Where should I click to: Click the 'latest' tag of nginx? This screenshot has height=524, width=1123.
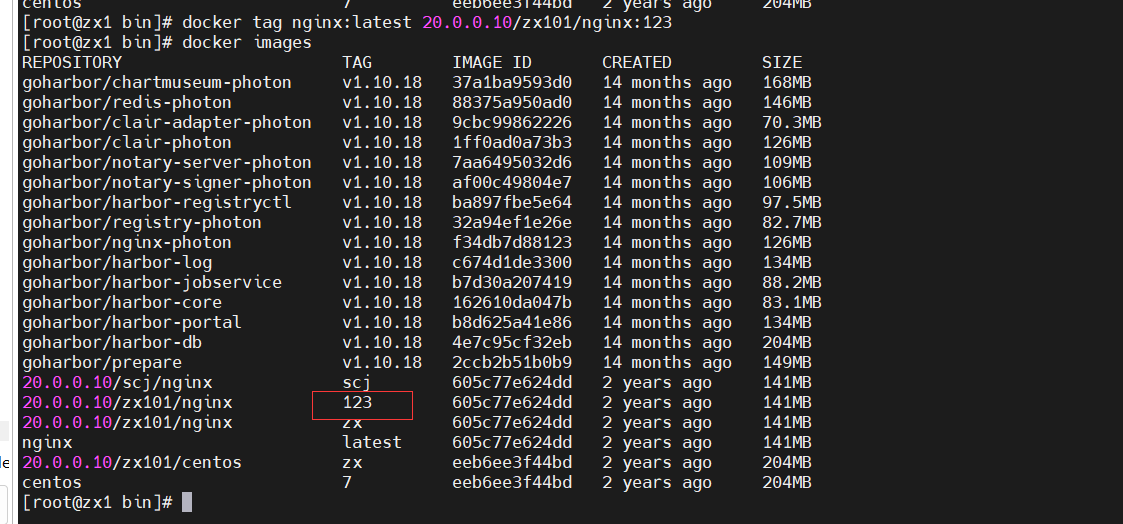click(372, 443)
